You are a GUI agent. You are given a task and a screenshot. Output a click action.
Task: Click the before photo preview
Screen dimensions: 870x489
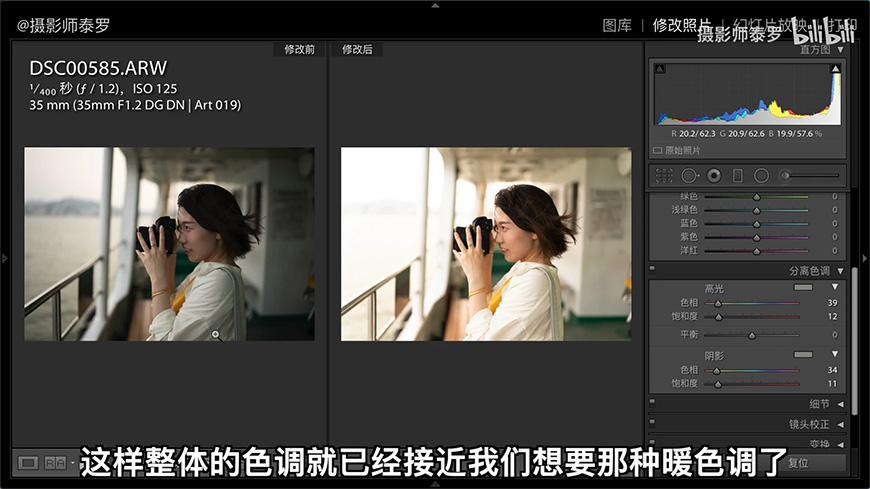tap(169, 244)
